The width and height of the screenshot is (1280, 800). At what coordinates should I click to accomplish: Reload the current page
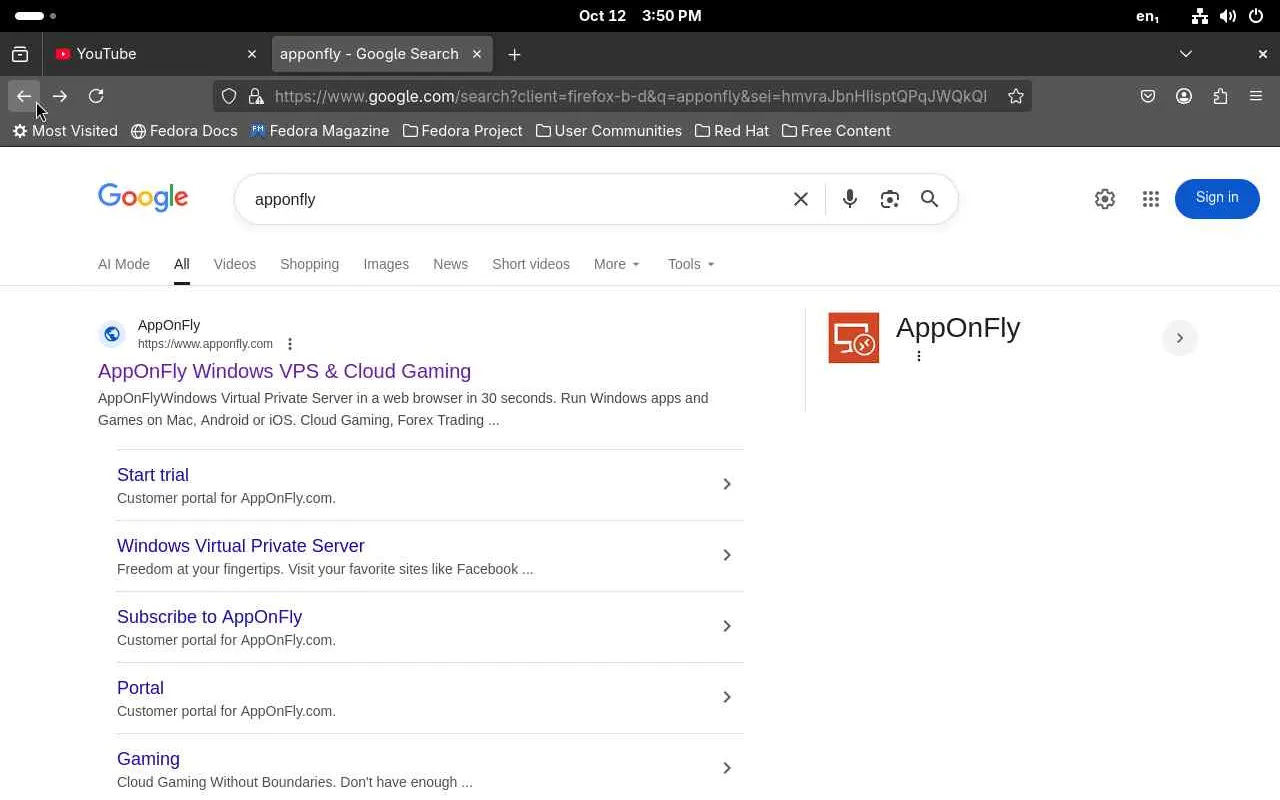96,96
